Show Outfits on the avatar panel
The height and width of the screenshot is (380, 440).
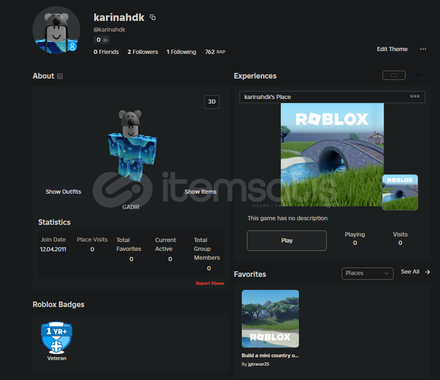click(x=63, y=192)
